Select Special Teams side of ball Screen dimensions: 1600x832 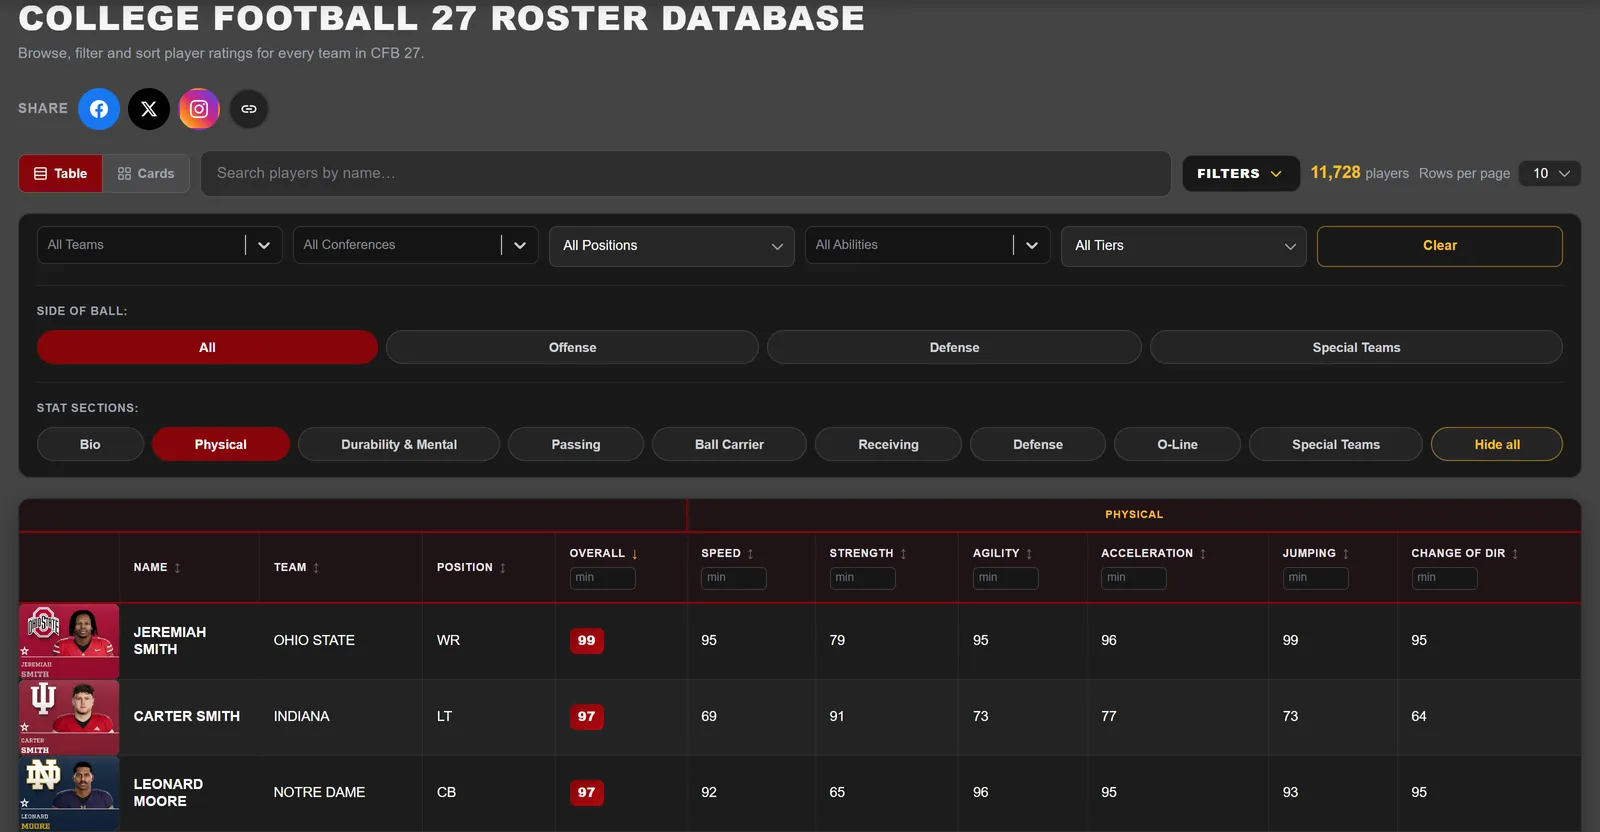tap(1356, 348)
